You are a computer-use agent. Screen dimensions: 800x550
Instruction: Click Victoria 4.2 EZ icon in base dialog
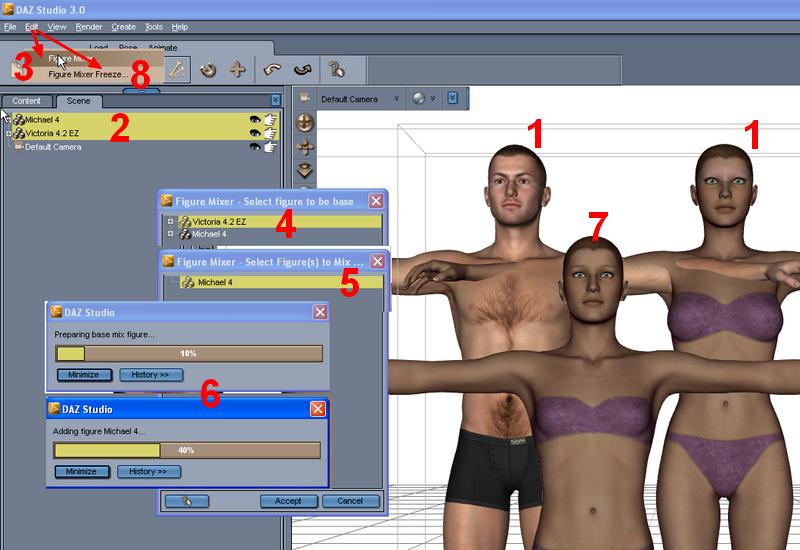[x=185, y=222]
